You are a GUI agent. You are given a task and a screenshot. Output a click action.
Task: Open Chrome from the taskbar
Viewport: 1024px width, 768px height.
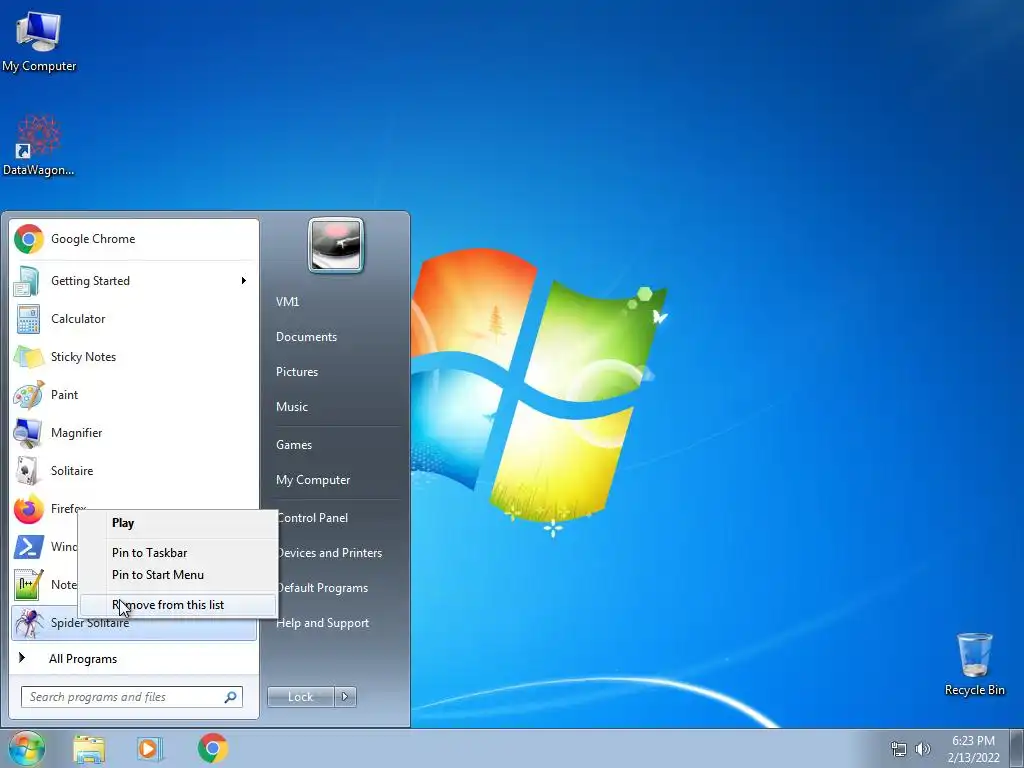click(212, 748)
